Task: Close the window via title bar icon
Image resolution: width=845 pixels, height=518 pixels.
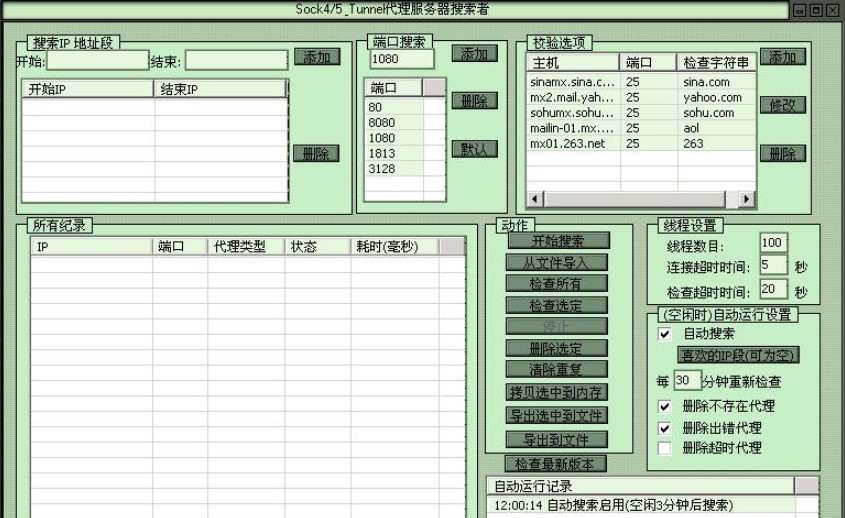Action: pos(833,10)
